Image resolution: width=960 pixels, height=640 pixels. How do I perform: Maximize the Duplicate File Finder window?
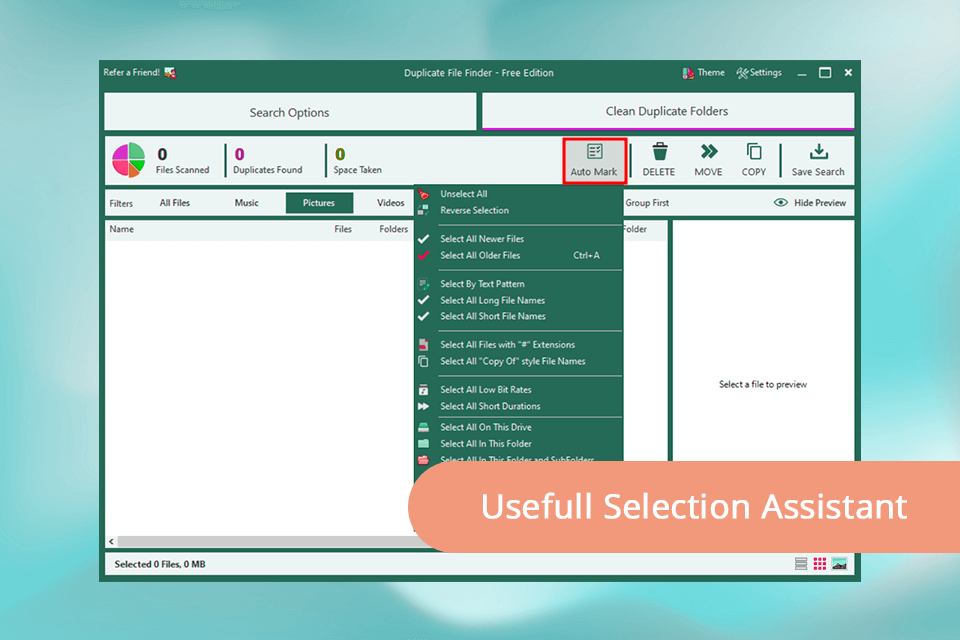[825, 73]
